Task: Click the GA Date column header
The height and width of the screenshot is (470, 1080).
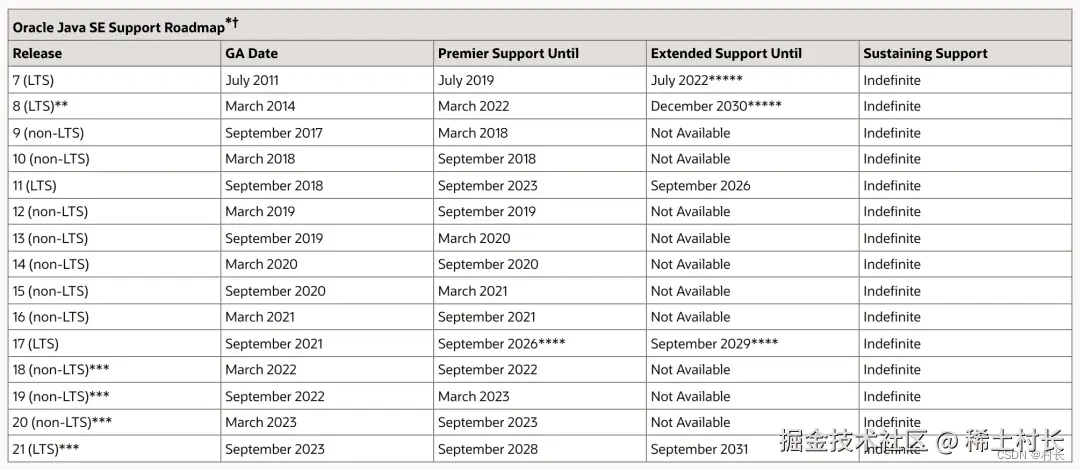Action: (x=251, y=54)
